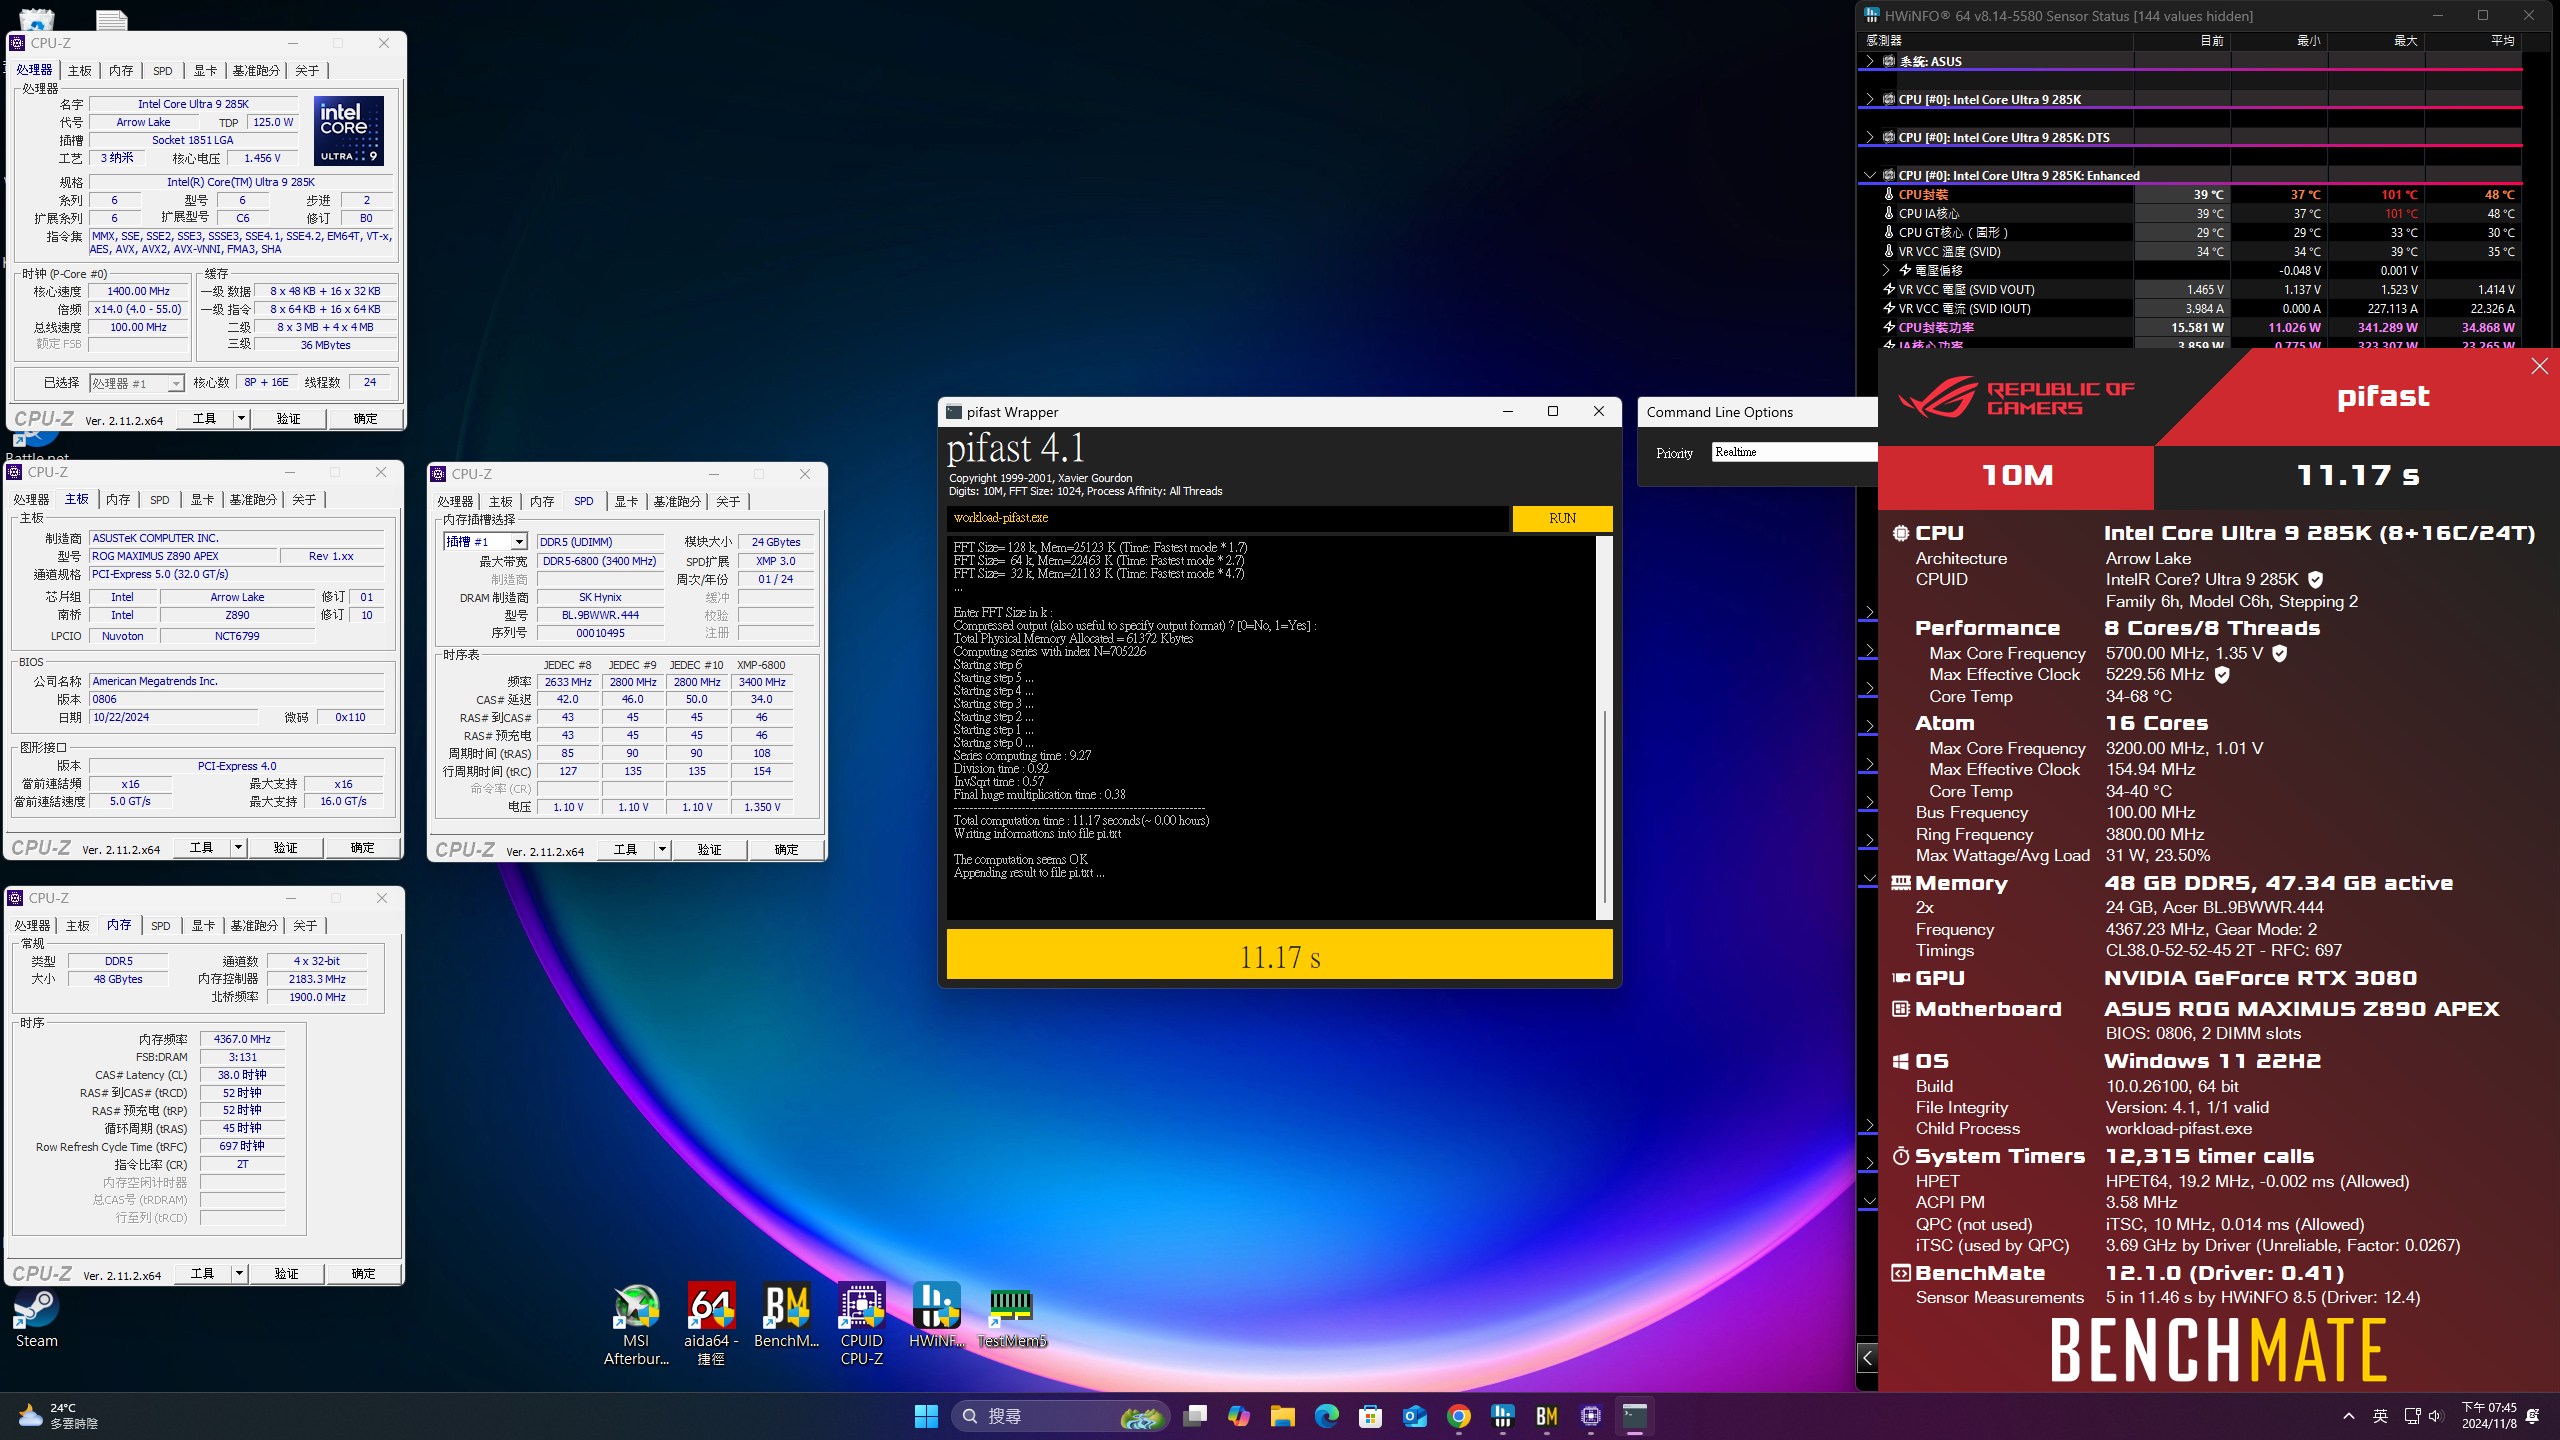Open the 处理器 #1 selection combo box

click(137, 383)
